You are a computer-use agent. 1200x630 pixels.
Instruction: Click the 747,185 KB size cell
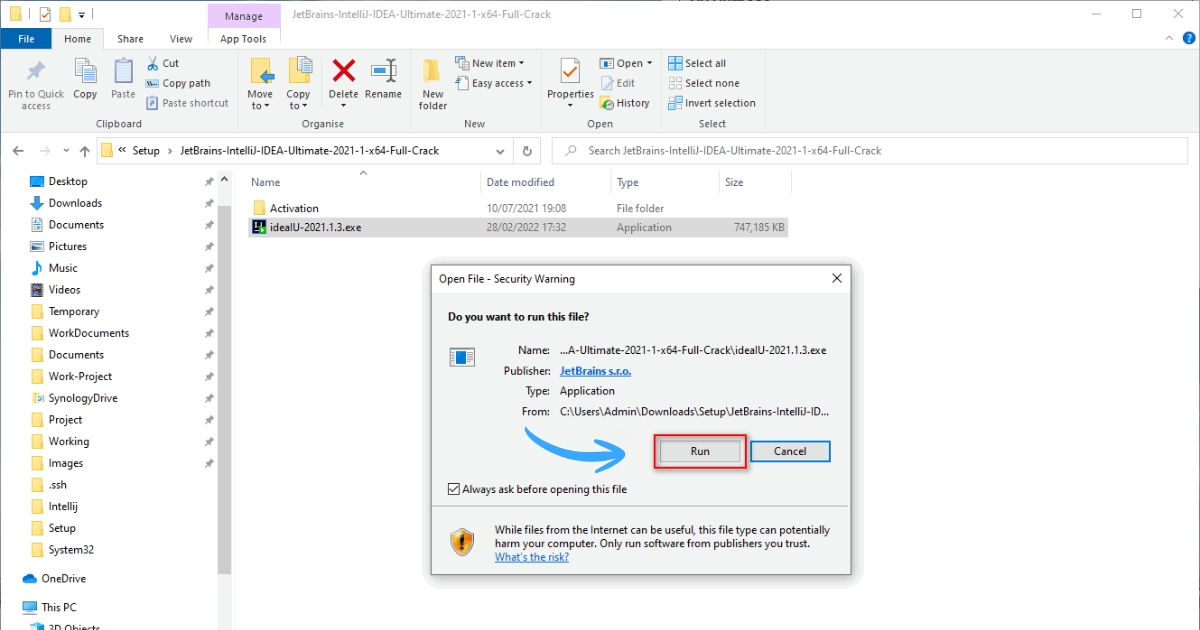[759, 227]
